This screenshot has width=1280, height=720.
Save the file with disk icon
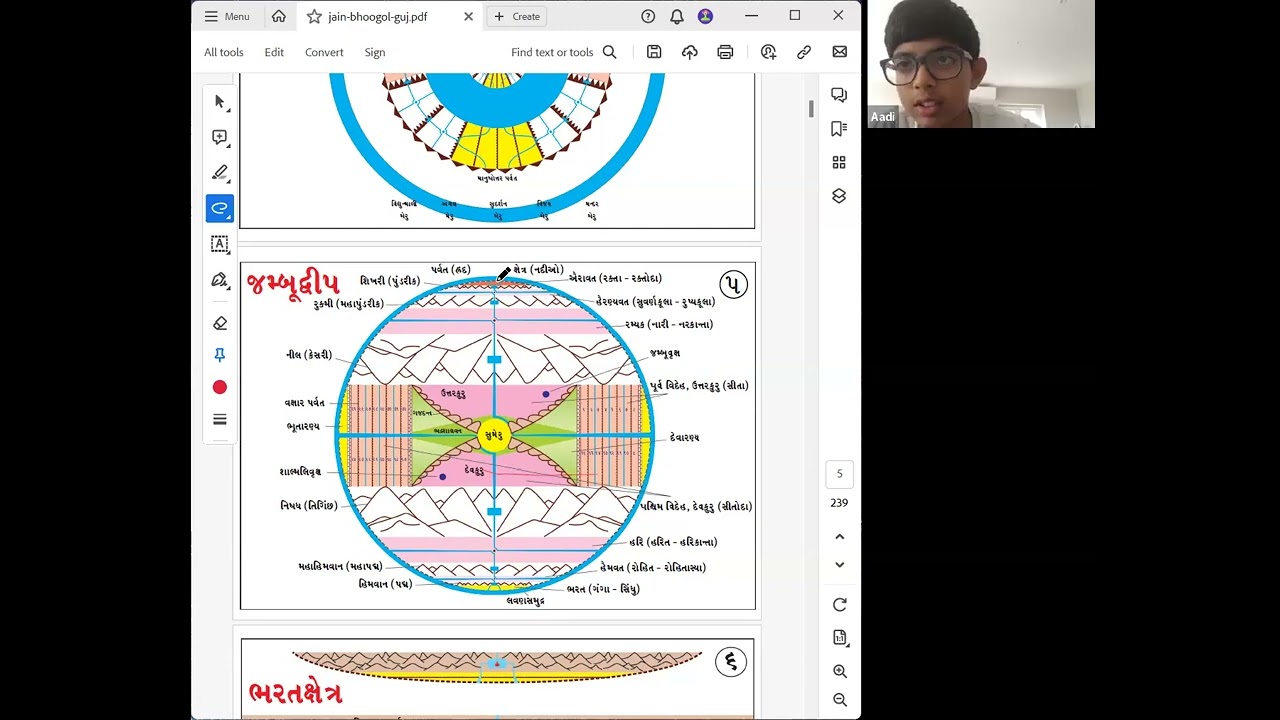coord(654,52)
